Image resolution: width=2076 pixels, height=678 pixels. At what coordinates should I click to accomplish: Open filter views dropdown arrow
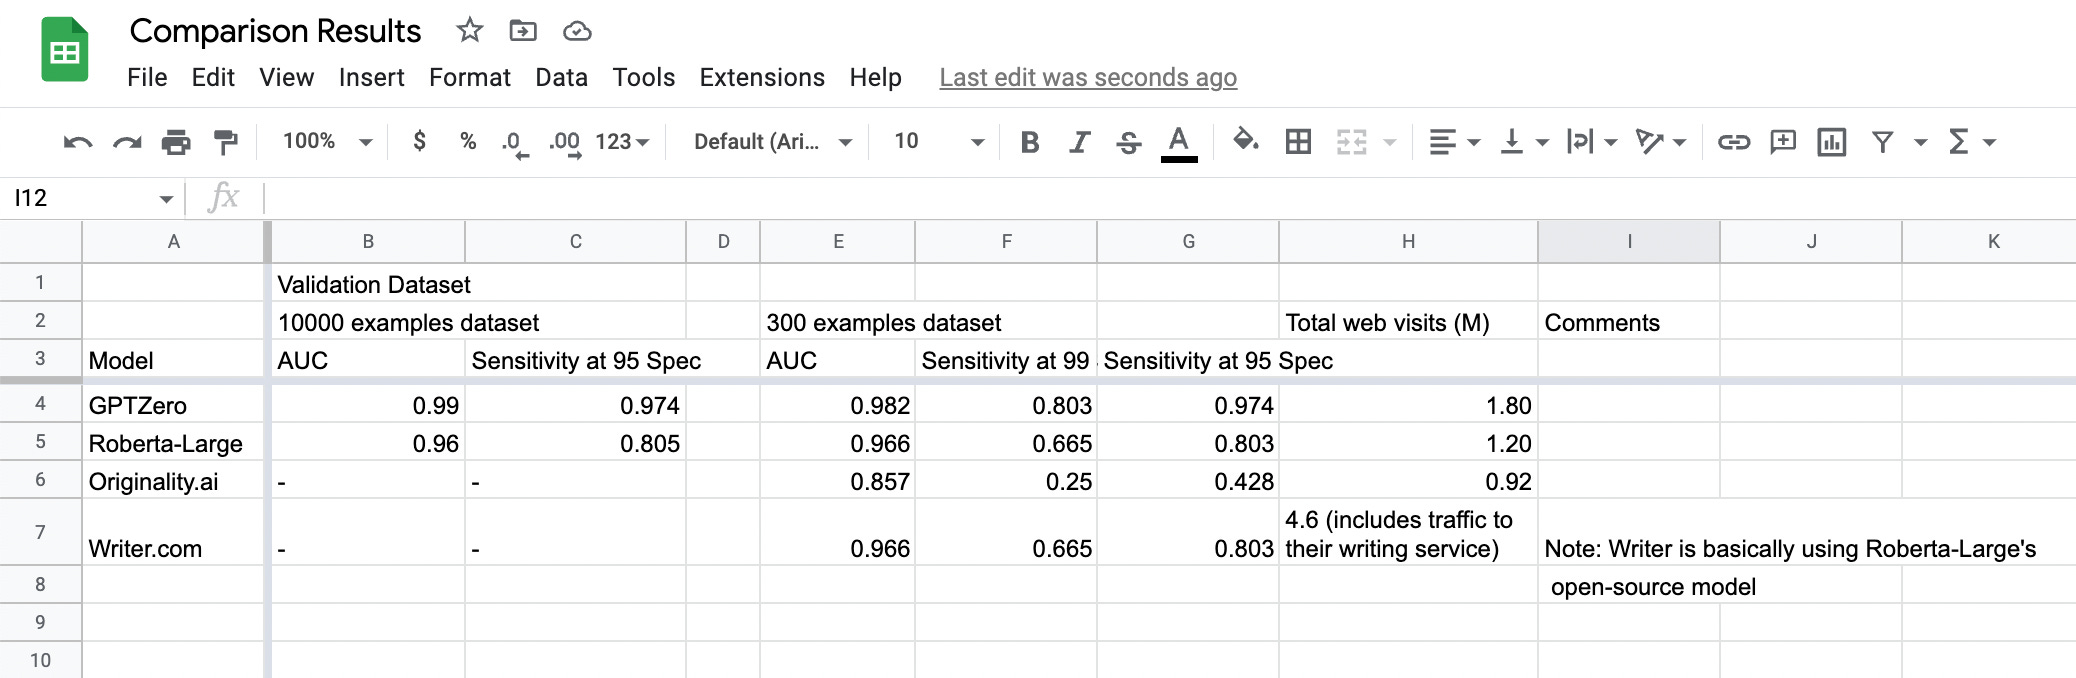point(1920,143)
